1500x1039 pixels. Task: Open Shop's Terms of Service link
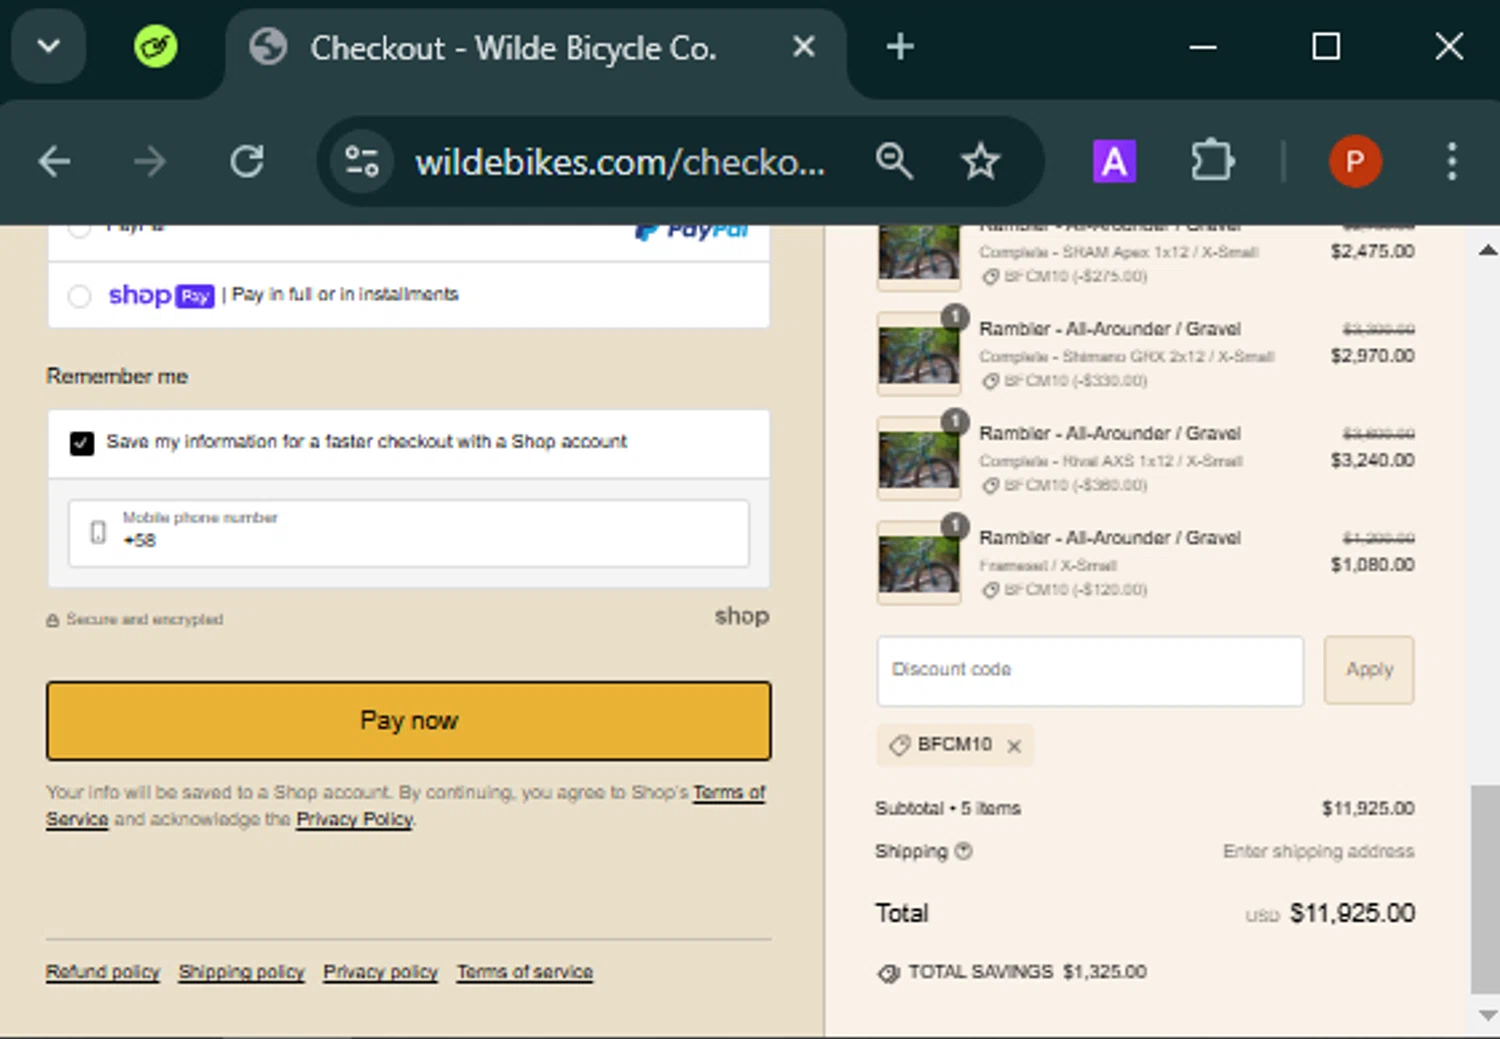pyautogui.click(x=729, y=792)
